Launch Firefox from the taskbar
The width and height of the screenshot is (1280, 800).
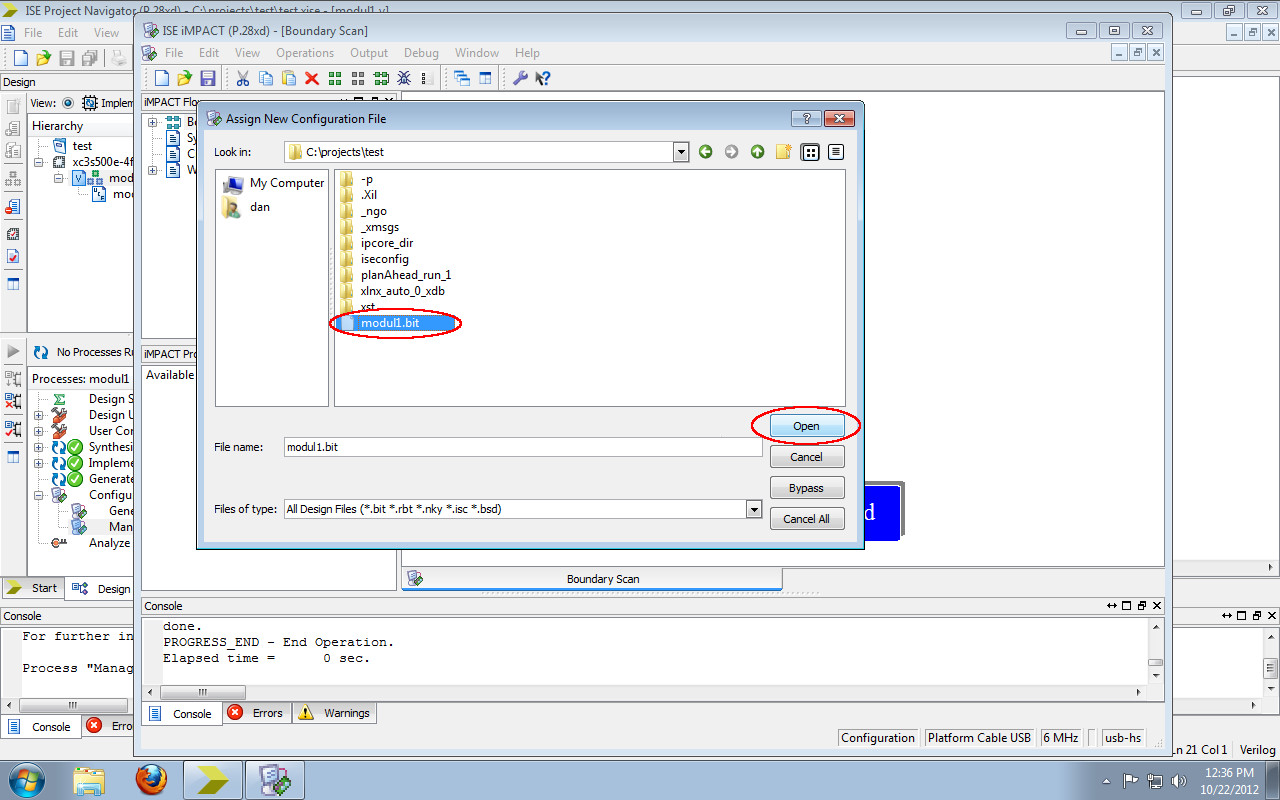[x=151, y=779]
